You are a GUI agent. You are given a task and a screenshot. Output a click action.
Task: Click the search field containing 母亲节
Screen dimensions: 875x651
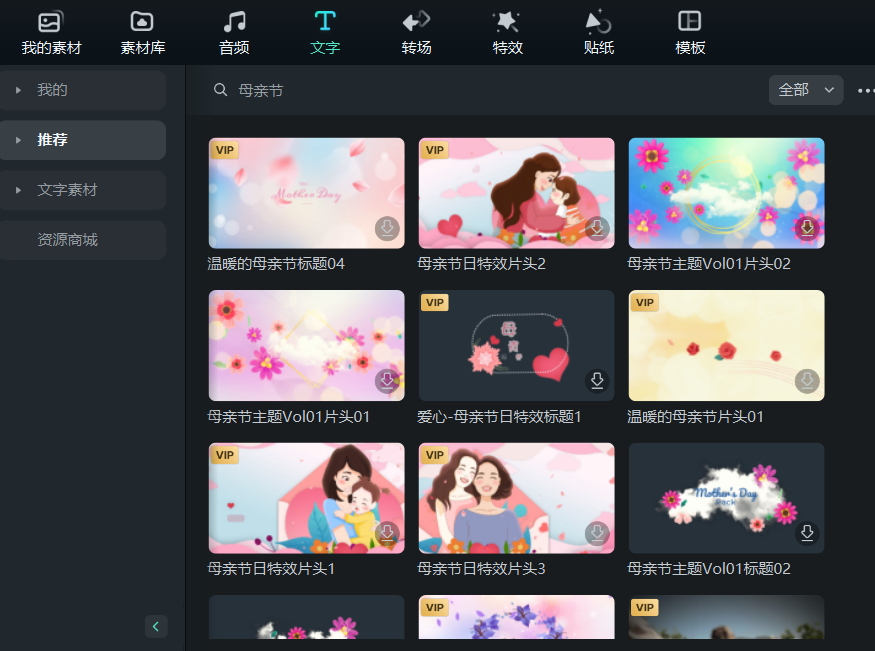click(x=480, y=90)
